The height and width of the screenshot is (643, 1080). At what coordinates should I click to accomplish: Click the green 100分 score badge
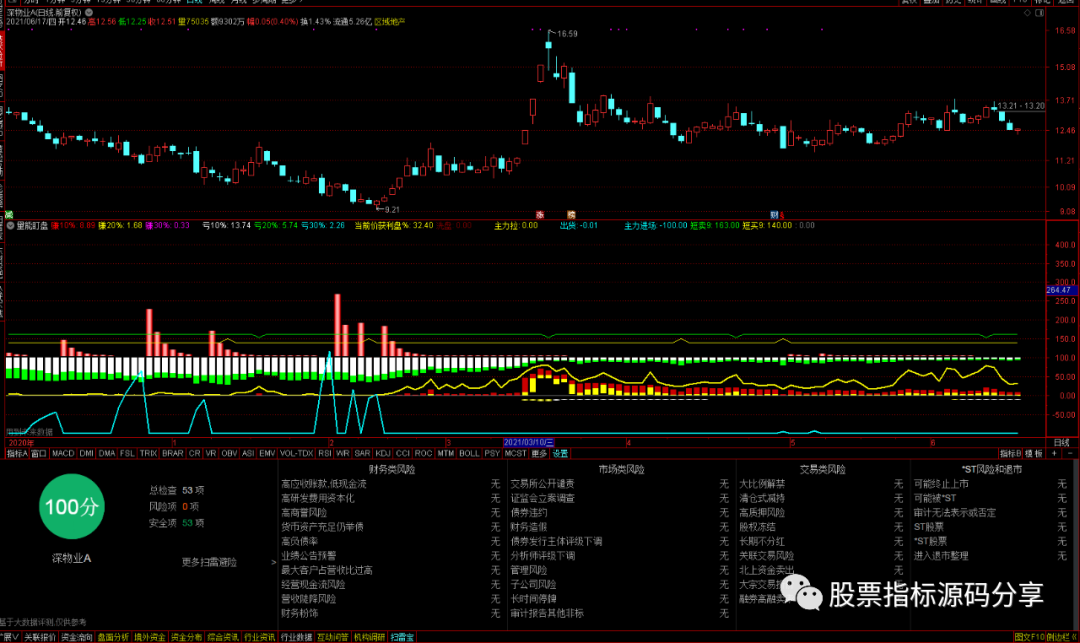72,507
